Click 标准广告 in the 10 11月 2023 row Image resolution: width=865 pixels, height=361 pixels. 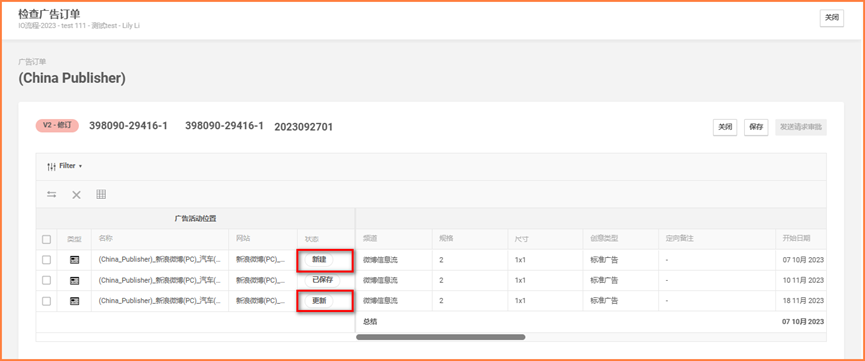pos(604,280)
